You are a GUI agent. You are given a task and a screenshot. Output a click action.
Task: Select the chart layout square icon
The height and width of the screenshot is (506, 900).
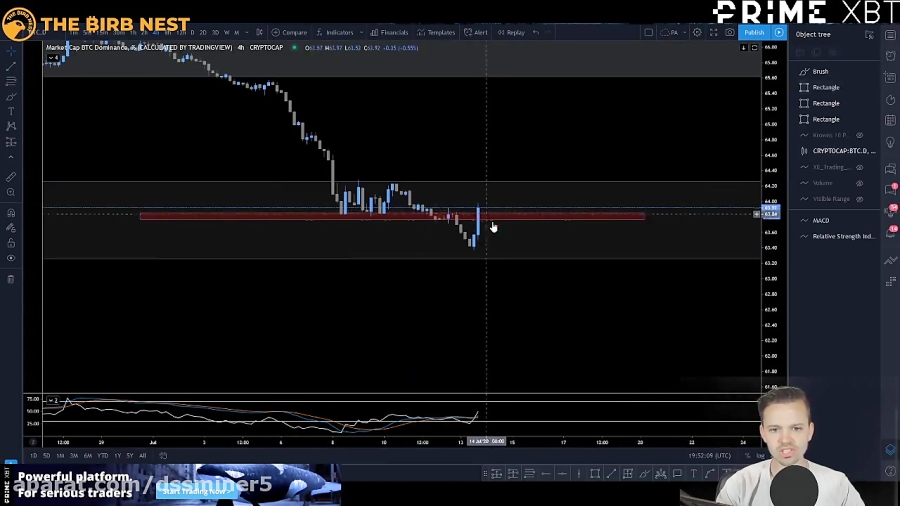click(x=649, y=33)
